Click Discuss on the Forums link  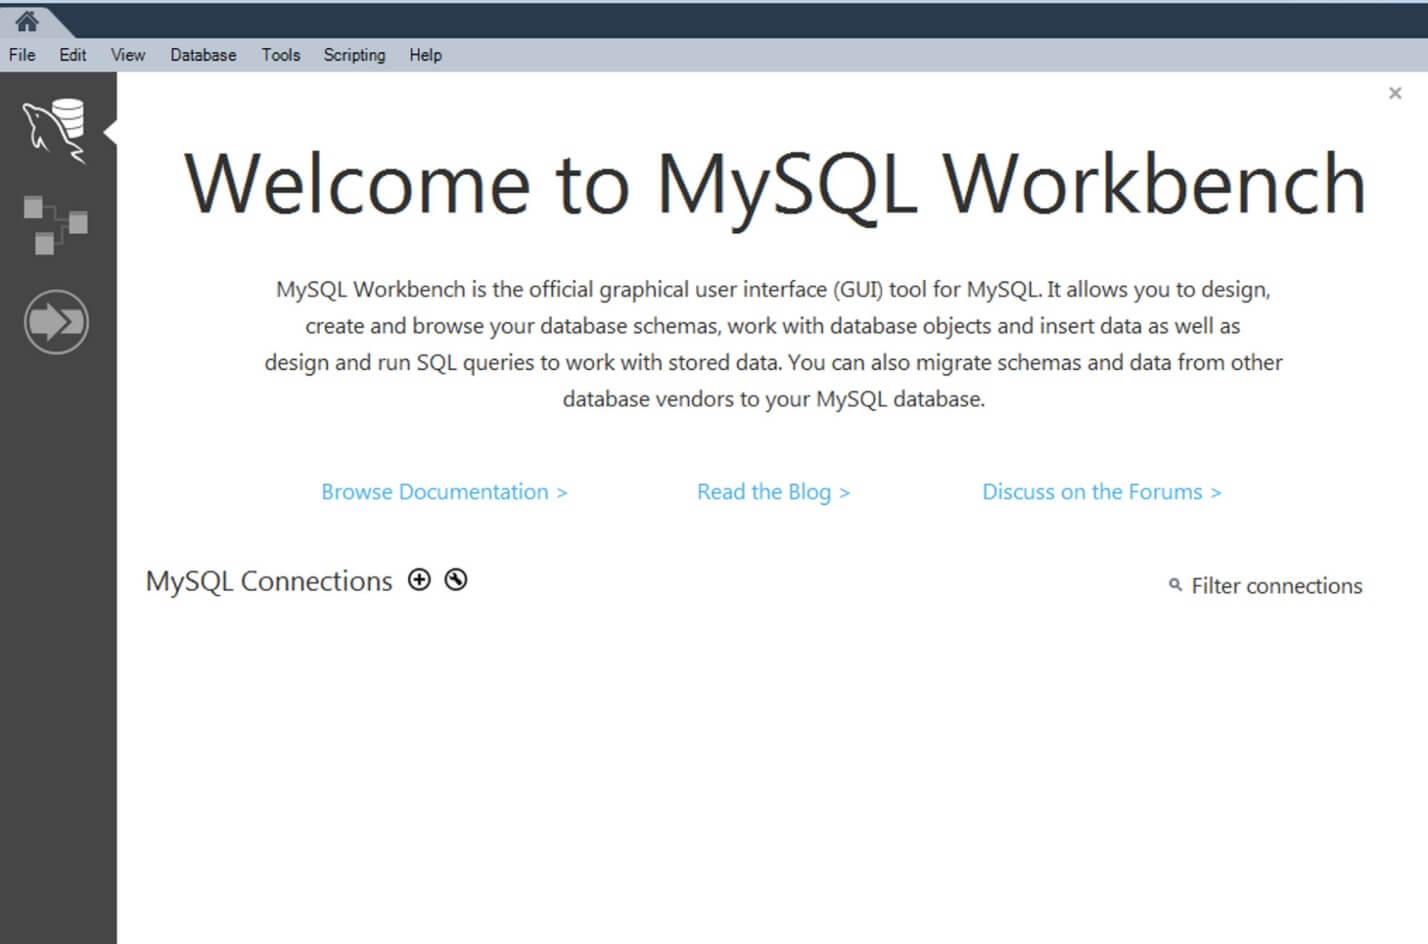1102,492
